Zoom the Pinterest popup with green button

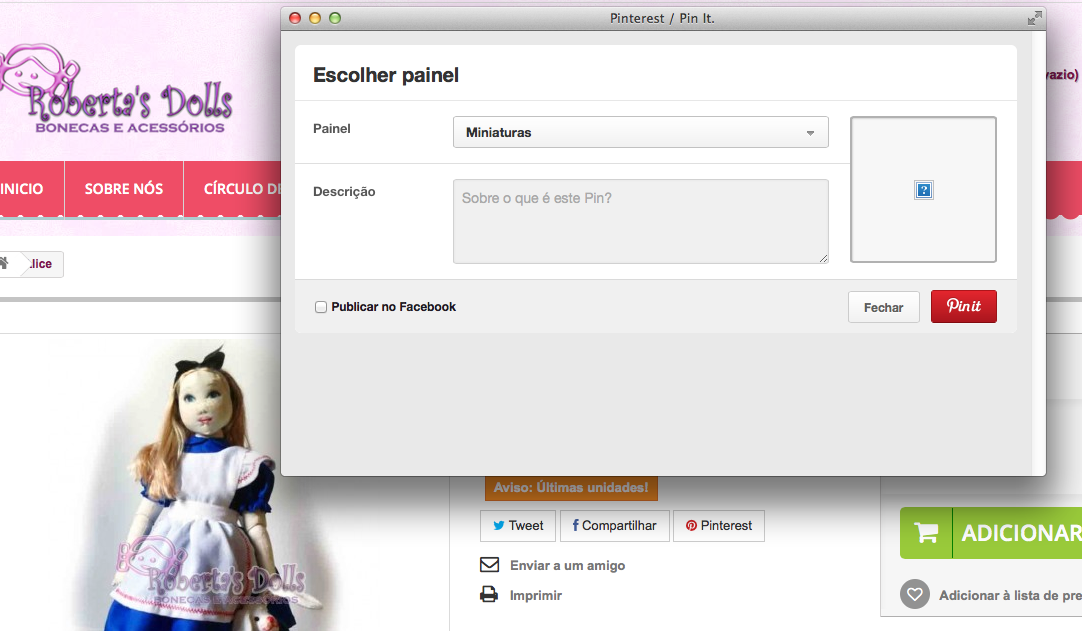coord(335,18)
